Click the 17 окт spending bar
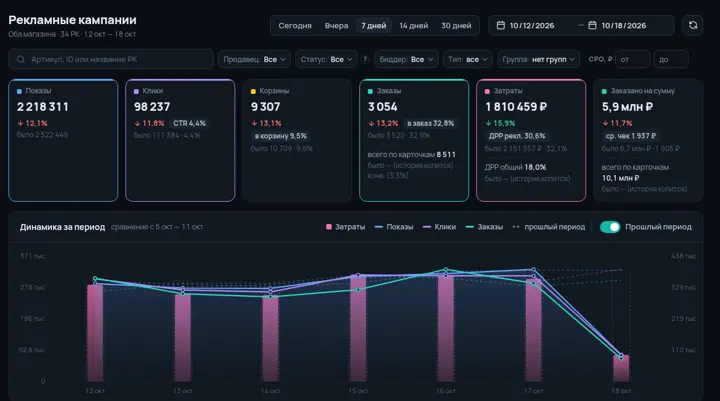Viewport: 720px width, 401px height. pos(534,330)
